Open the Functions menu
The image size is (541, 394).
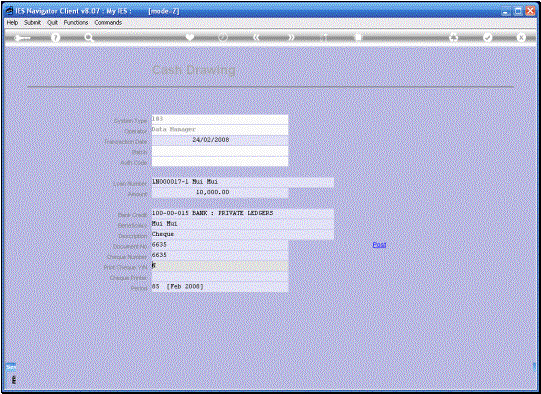[76, 22]
